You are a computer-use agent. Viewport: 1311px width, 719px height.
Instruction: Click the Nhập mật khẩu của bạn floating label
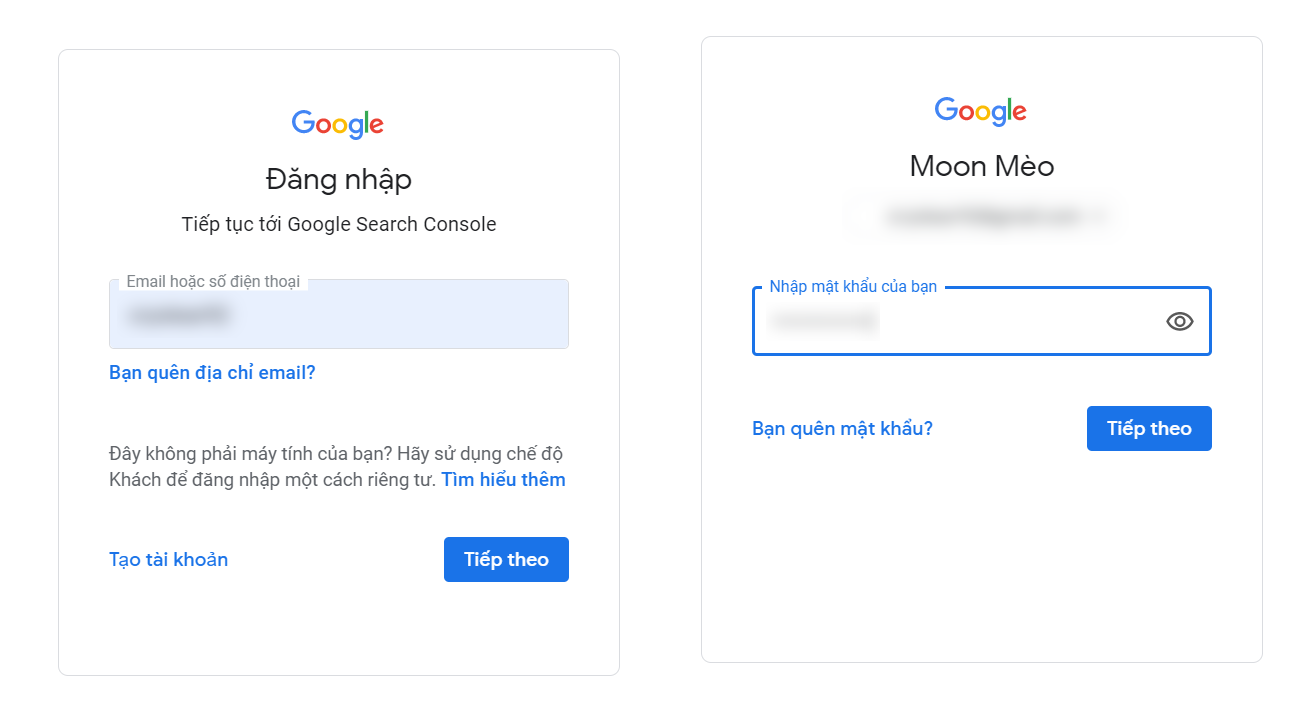853,287
